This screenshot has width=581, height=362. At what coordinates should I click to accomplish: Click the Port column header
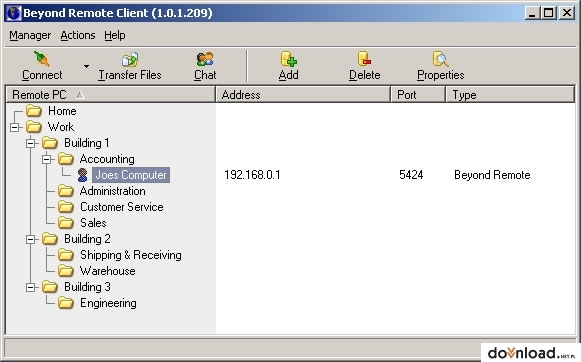pyautogui.click(x=418, y=94)
